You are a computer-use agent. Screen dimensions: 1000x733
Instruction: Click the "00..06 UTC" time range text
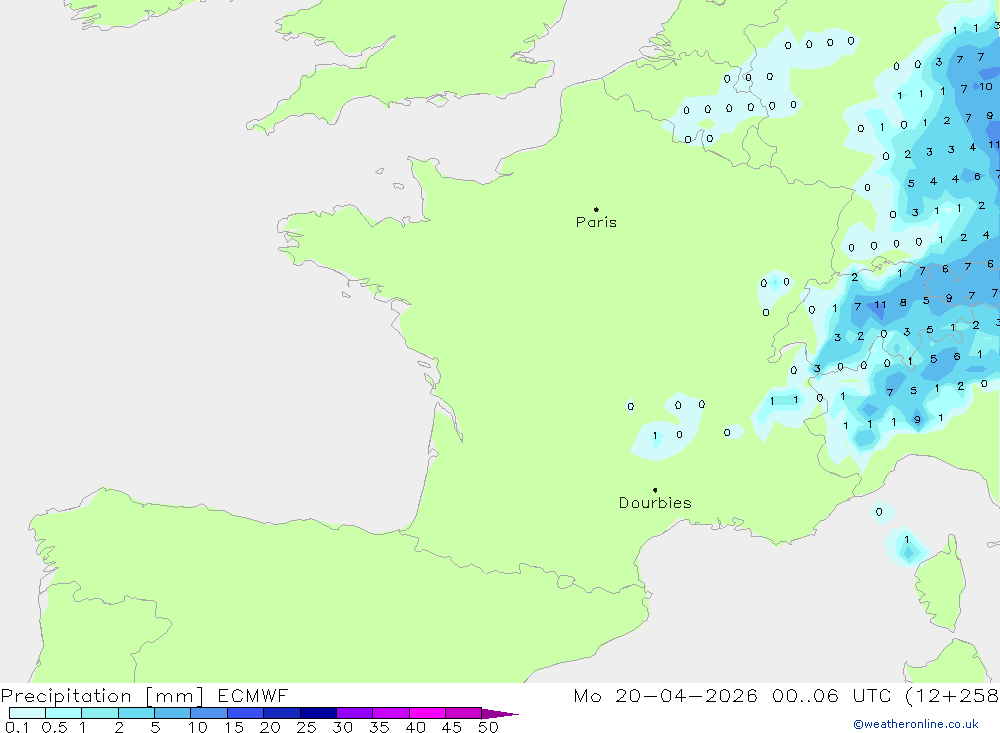(x=826, y=696)
